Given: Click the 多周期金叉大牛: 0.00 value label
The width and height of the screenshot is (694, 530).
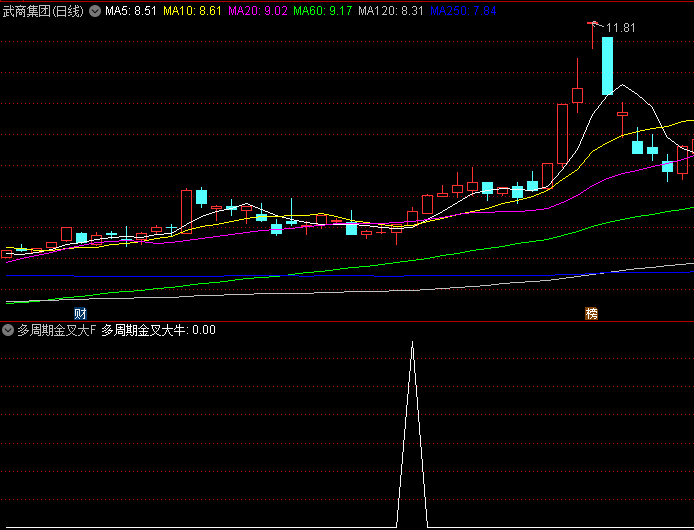Looking at the screenshot, I should pyautogui.click(x=158, y=330).
